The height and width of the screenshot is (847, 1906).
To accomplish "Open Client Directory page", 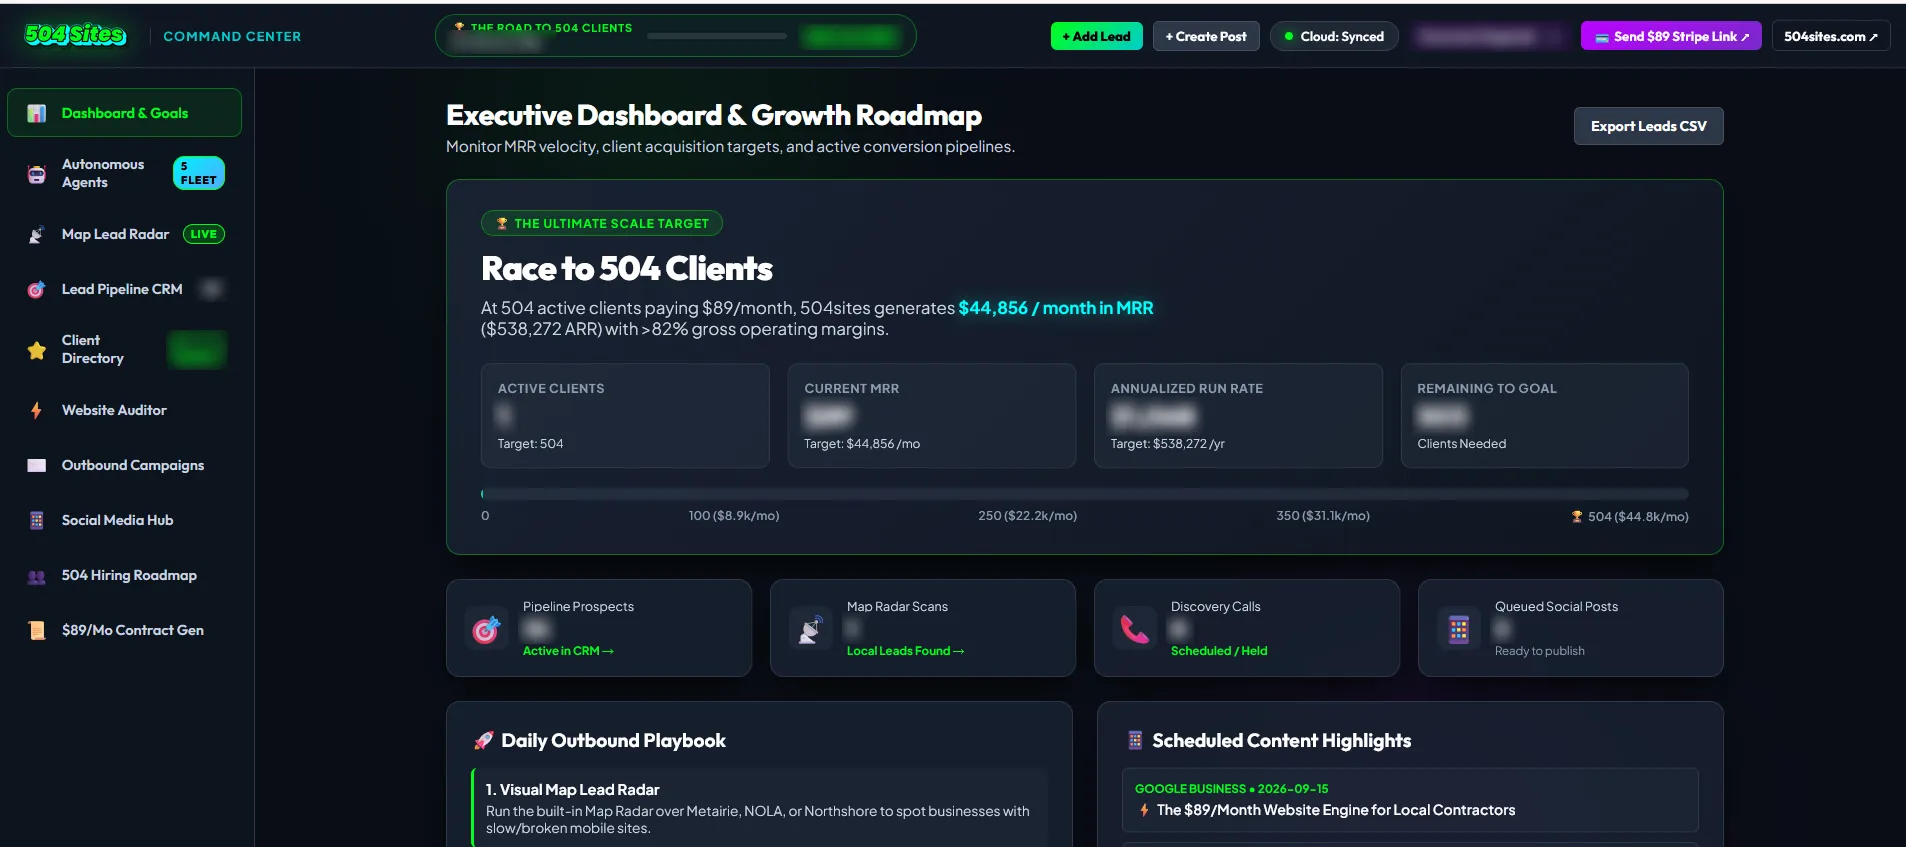I will pyautogui.click(x=124, y=350).
